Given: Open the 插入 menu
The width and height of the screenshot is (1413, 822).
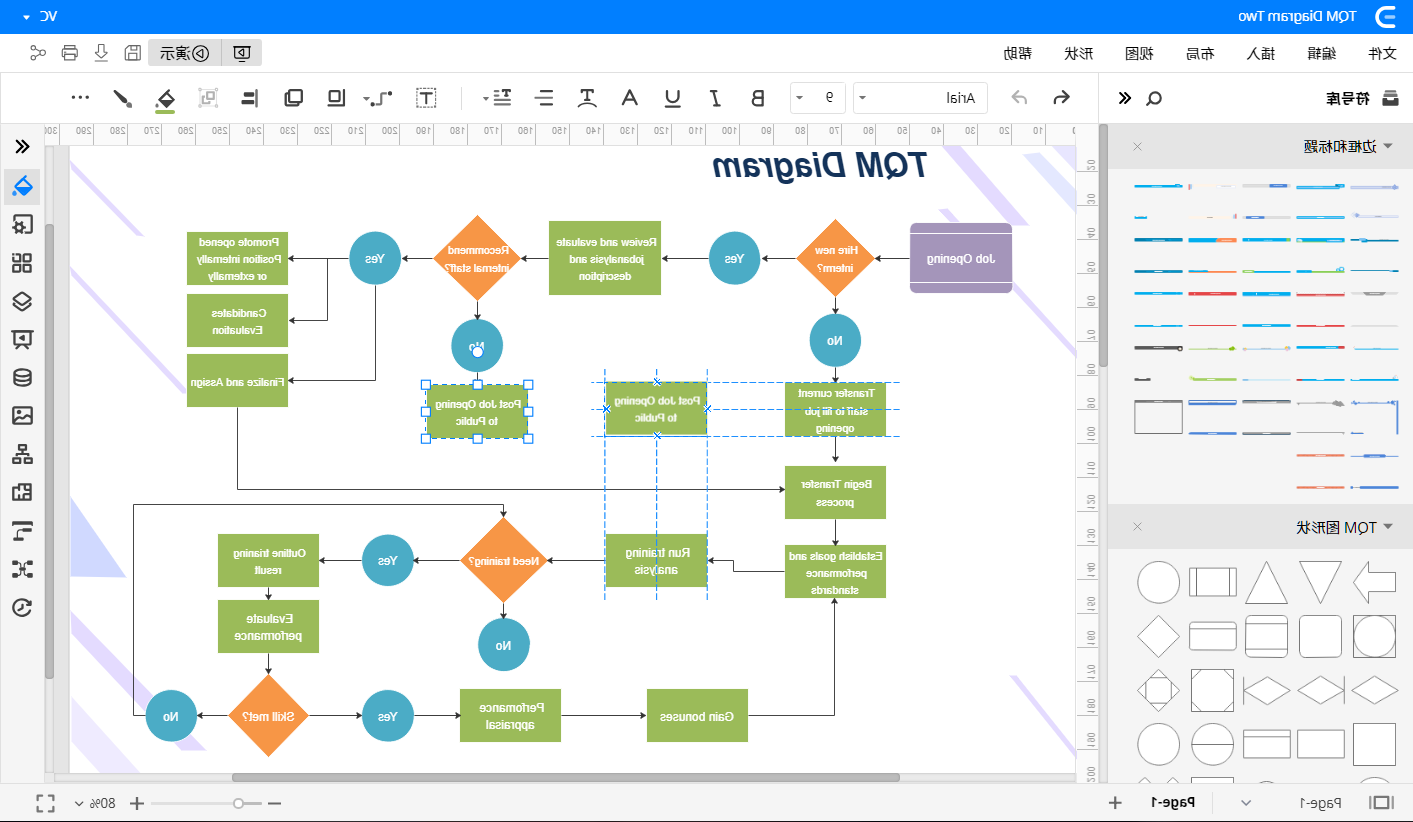Looking at the screenshot, I should click(x=1261, y=53).
